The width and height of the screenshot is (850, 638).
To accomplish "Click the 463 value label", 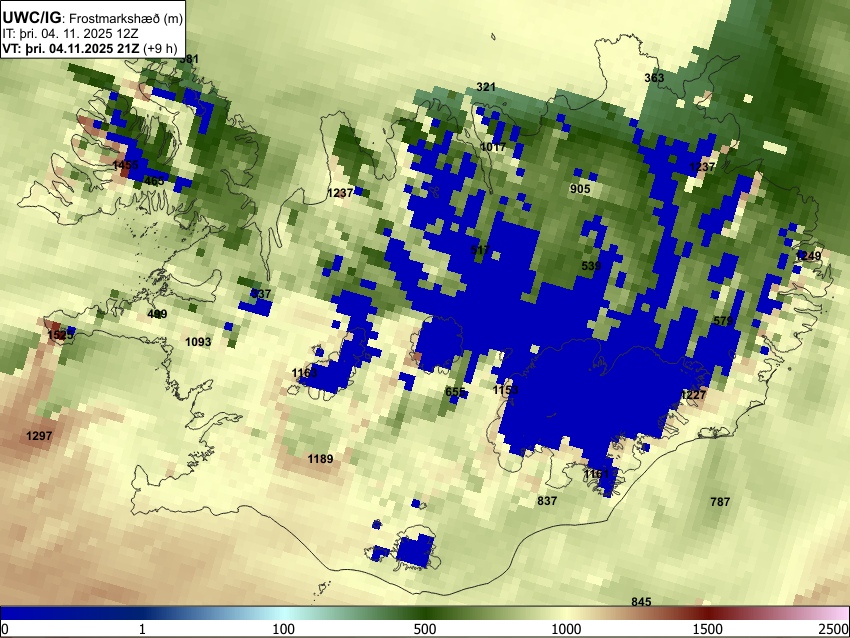I will pyautogui.click(x=154, y=181).
